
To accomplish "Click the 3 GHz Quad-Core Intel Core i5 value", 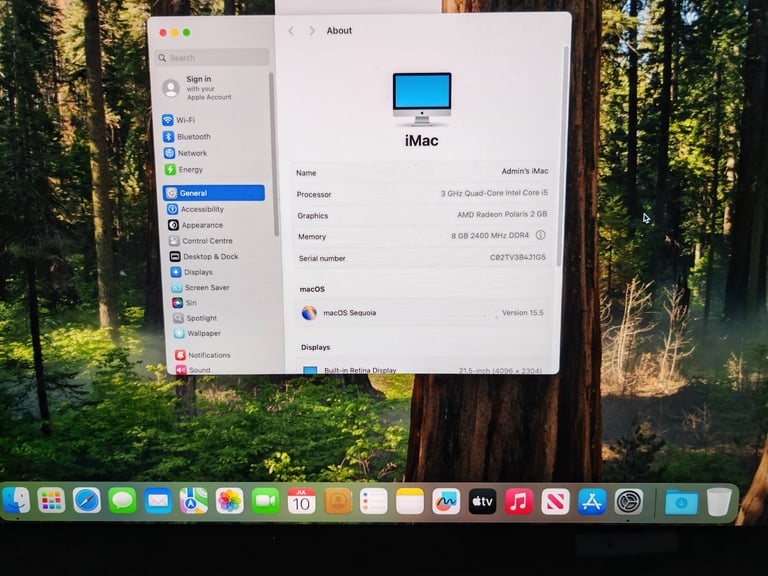I will (494, 193).
